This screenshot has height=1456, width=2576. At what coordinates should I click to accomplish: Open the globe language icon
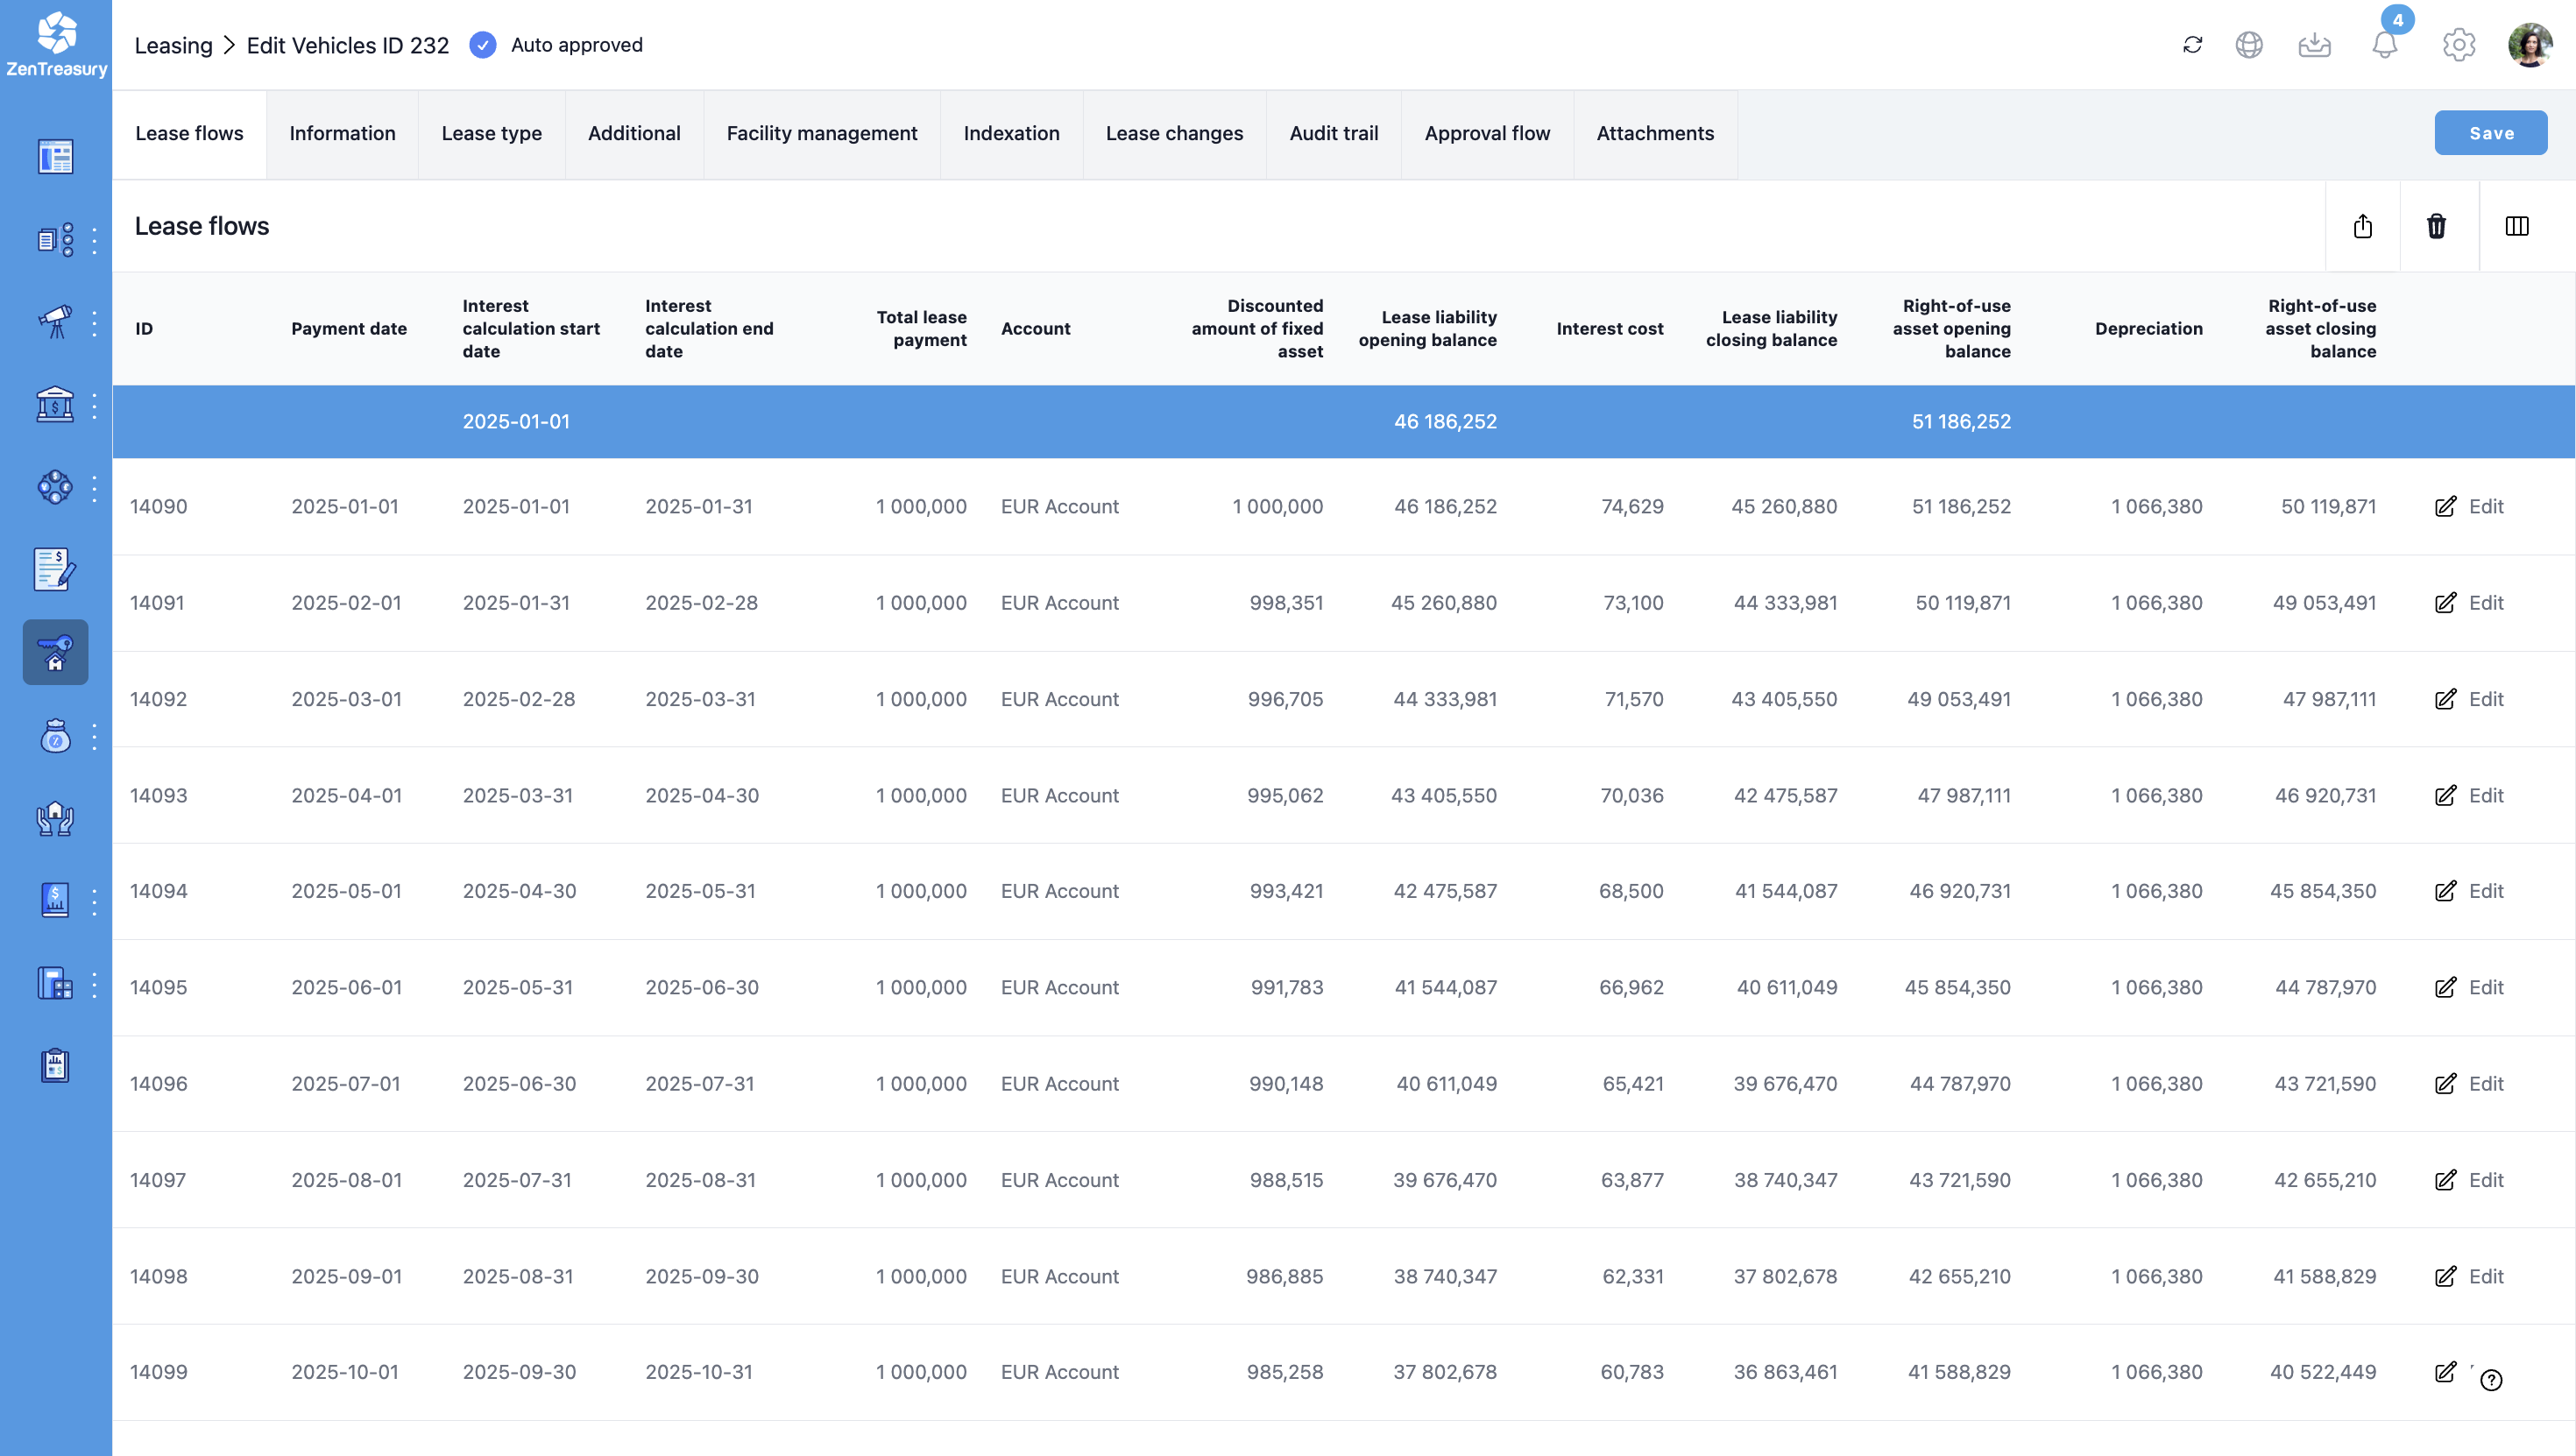point(2249,45)
